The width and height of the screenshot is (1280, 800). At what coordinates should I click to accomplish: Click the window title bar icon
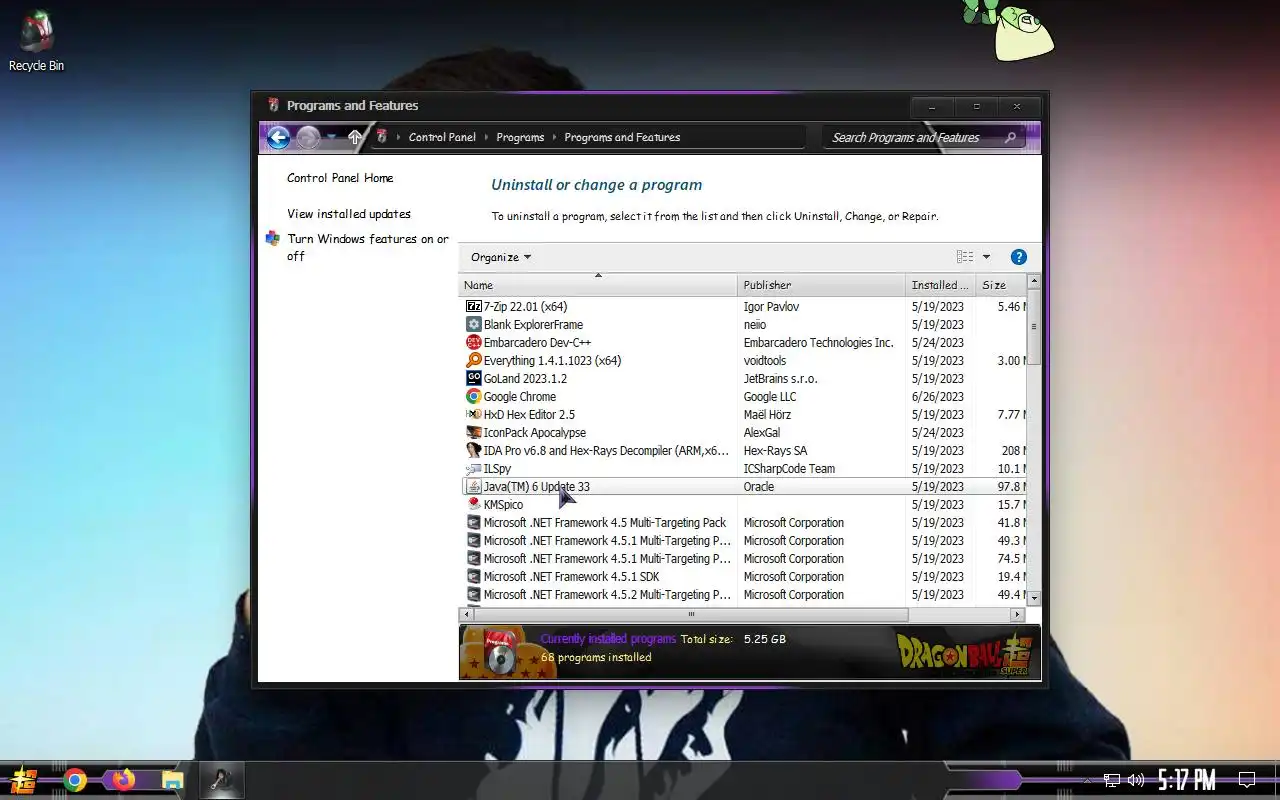click(x=273, y=105)
